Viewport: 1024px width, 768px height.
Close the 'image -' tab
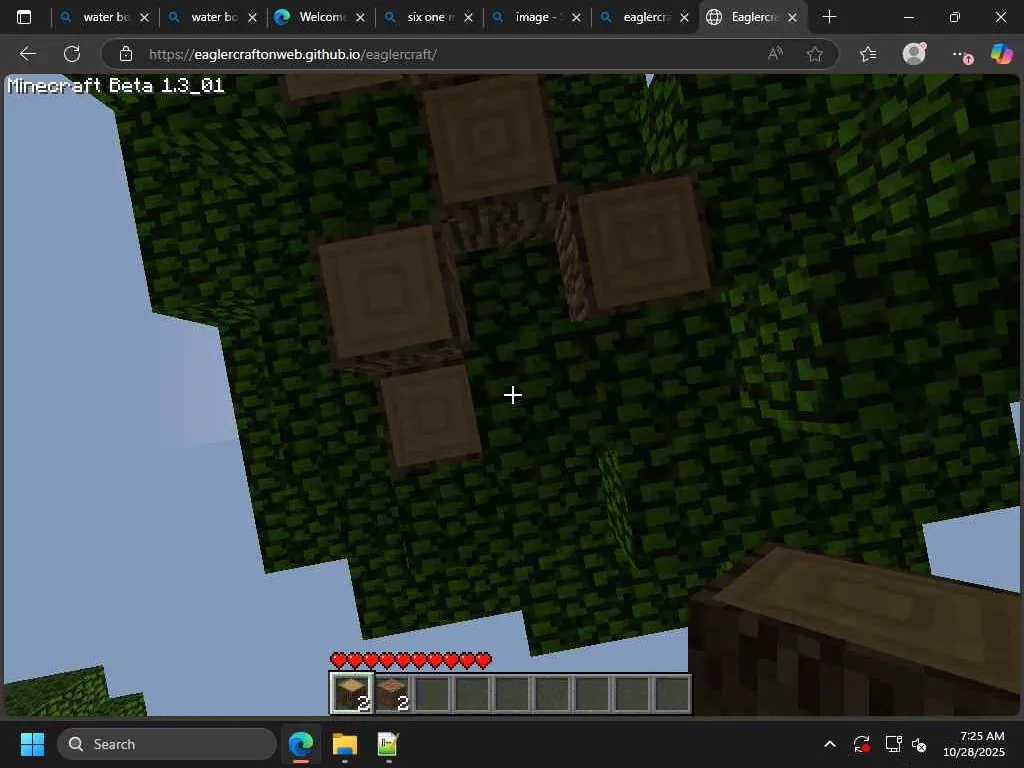coord(576,18)
